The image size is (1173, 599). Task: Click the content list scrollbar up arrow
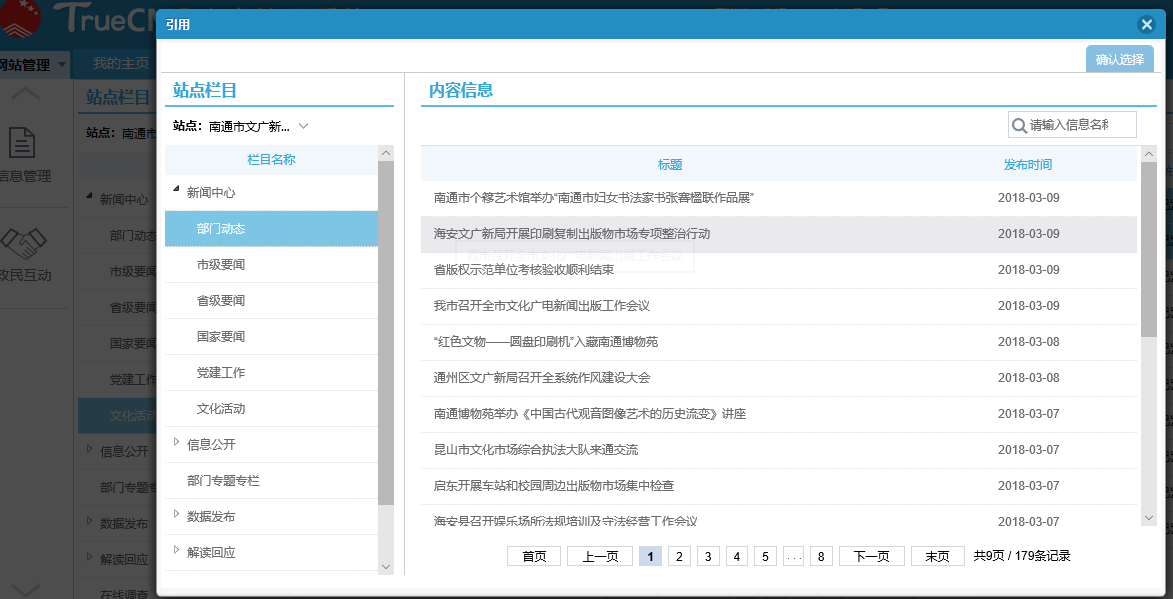[x=1149, y=153]
